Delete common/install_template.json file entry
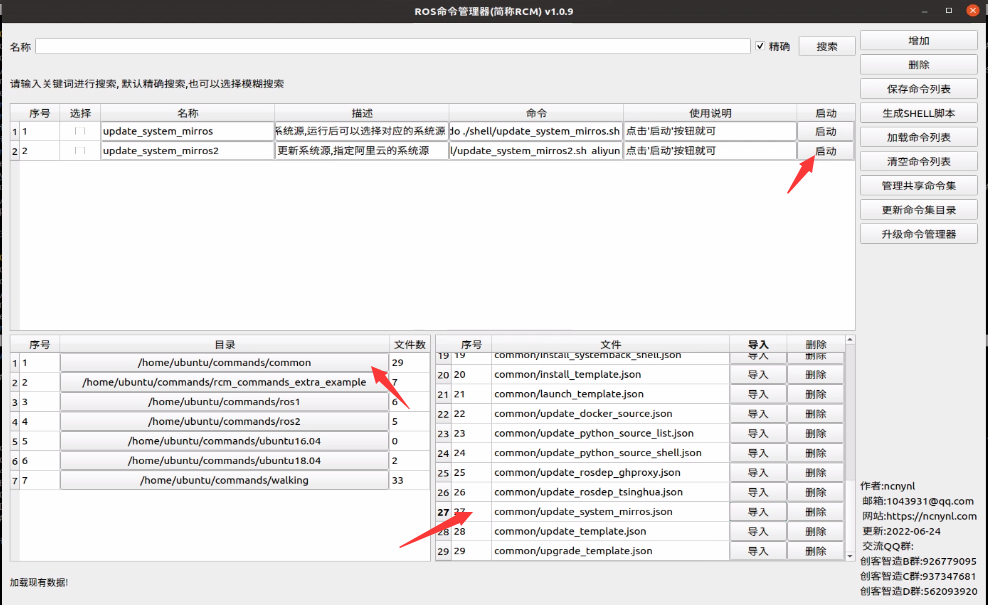988x605 pixels. coord(815,374)
